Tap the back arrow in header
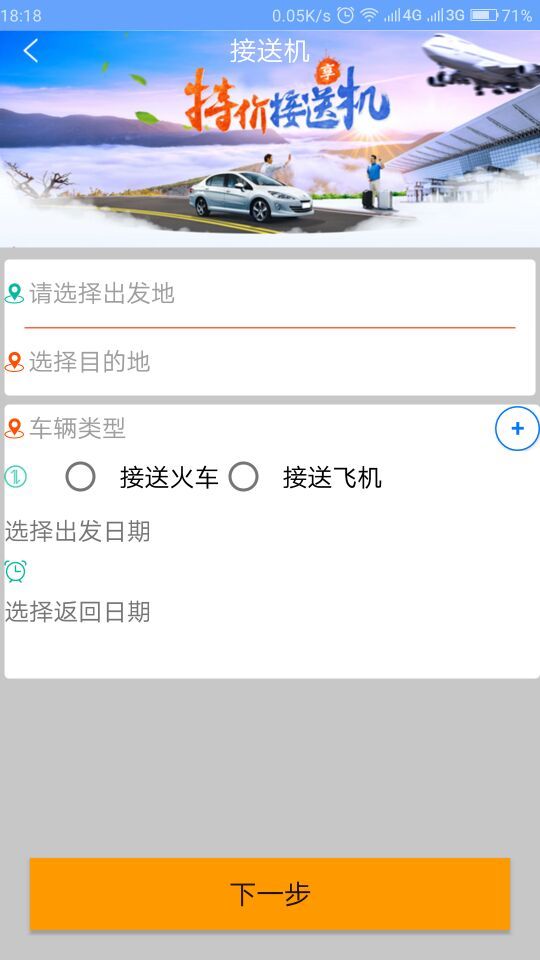The height and width of the screenshot is (960, 540). pyautogui.click(x=31, y=50)
